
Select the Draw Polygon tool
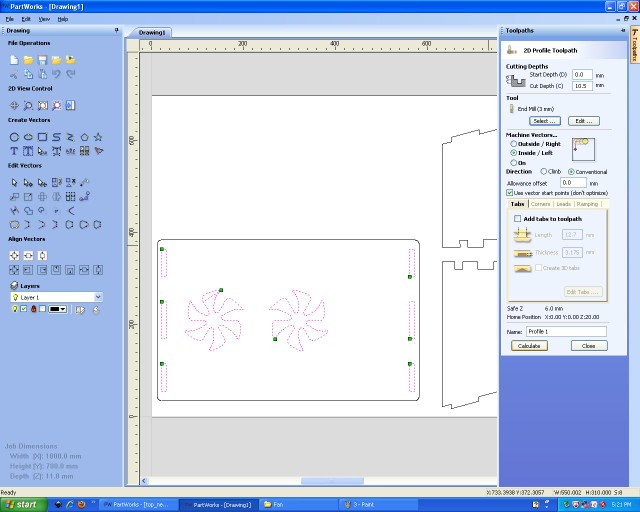tap(84, 137)
